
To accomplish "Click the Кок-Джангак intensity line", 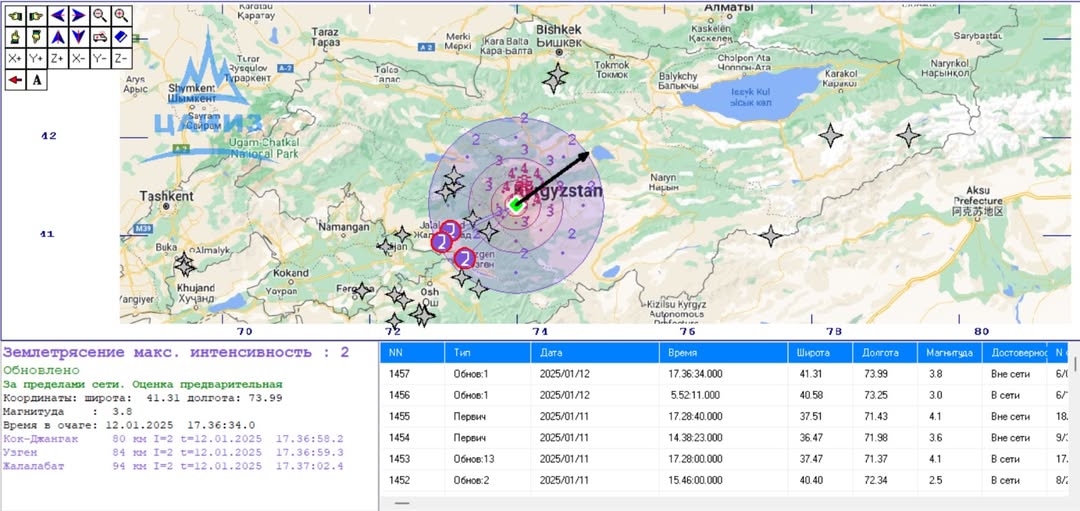I will tap(173, 438).
